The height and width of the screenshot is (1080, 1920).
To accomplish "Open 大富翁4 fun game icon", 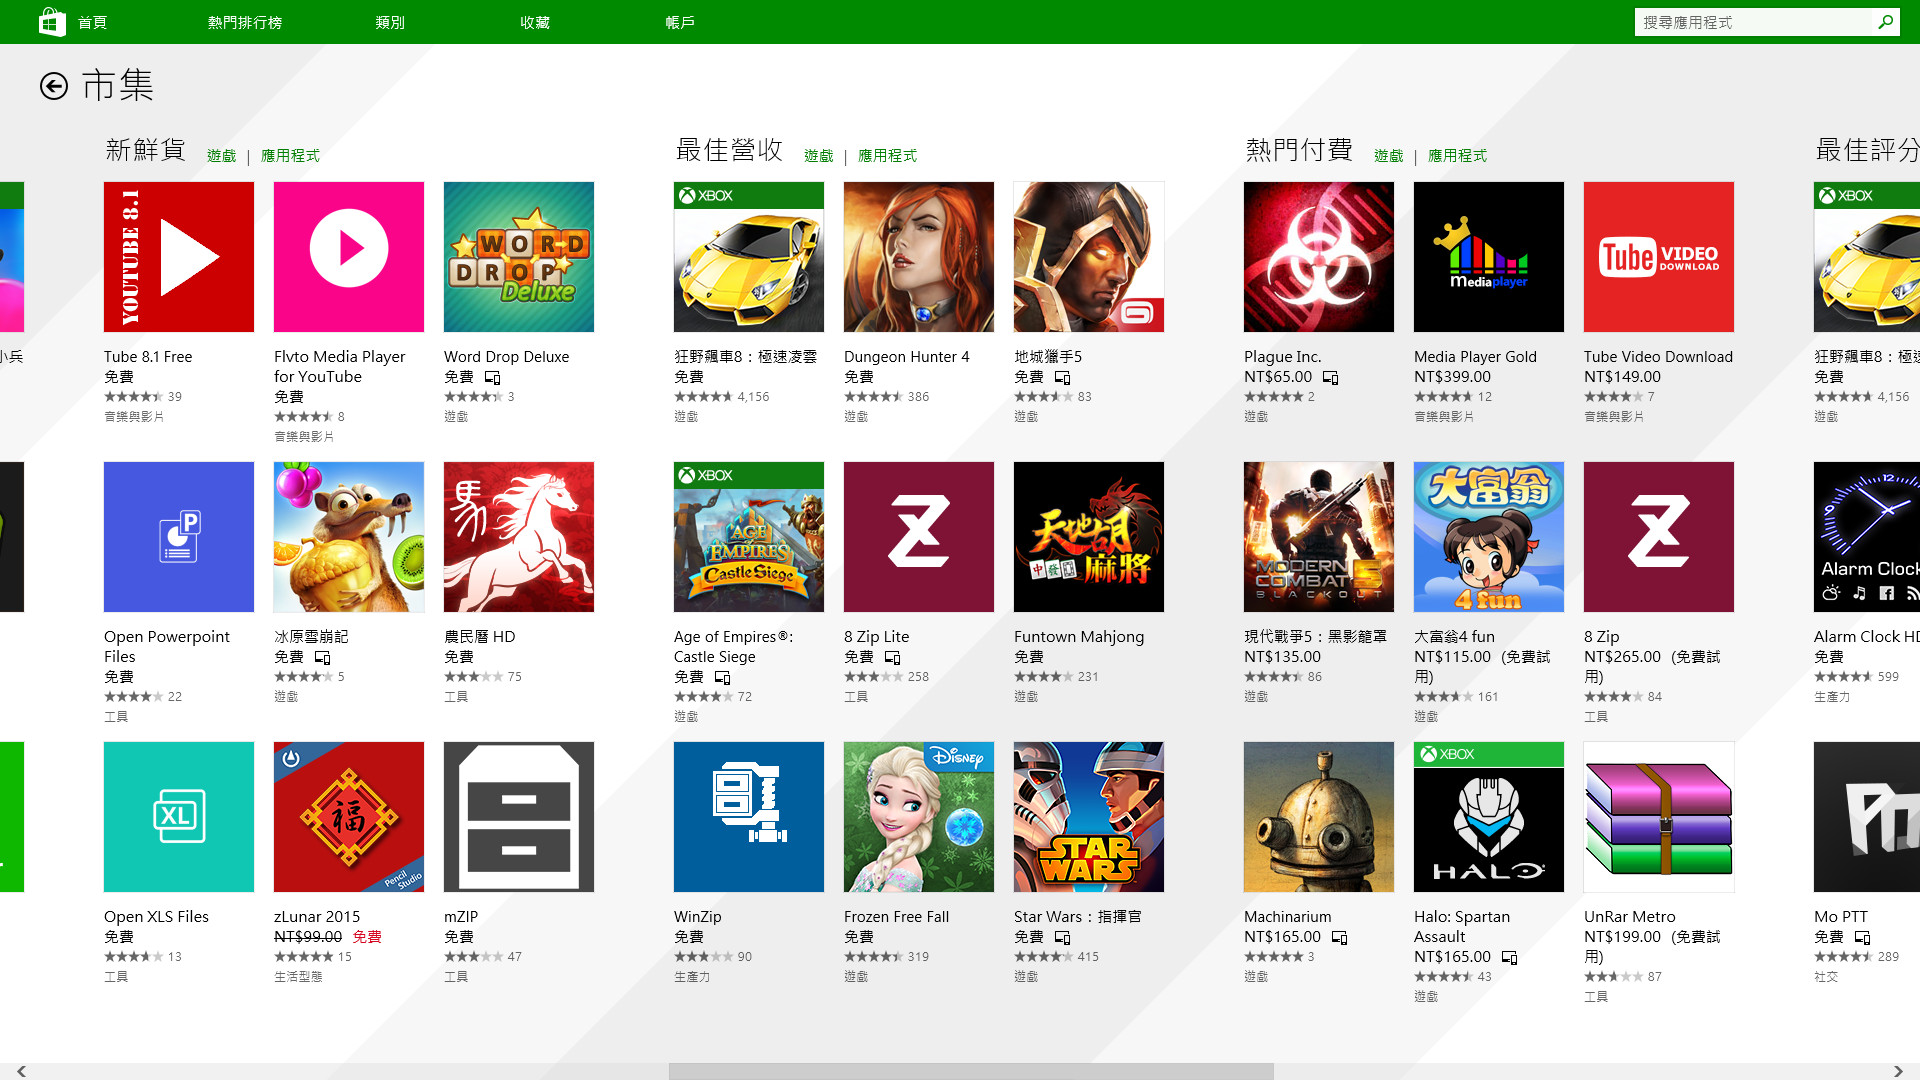I will 1489,537.
